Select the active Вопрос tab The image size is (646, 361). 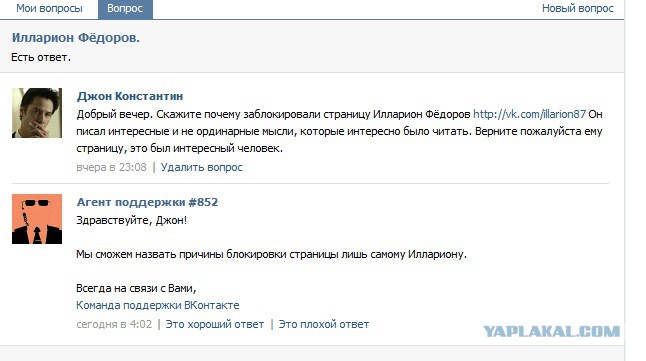[125, 9]
